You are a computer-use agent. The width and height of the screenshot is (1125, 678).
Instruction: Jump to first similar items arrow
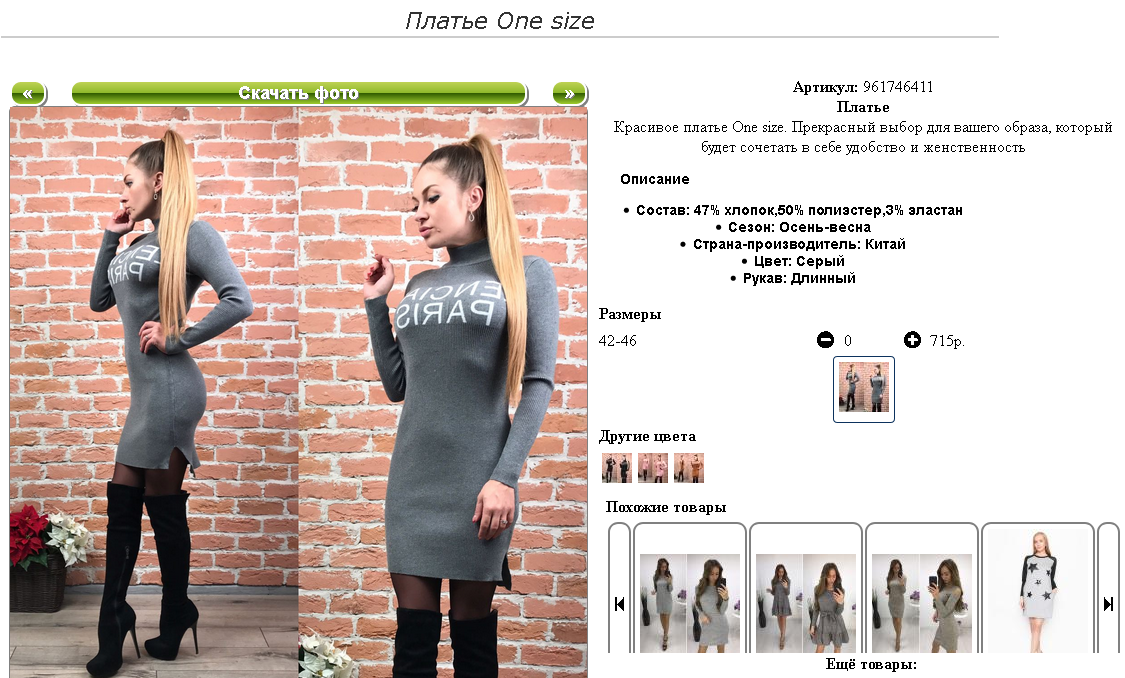coord(619,604)
